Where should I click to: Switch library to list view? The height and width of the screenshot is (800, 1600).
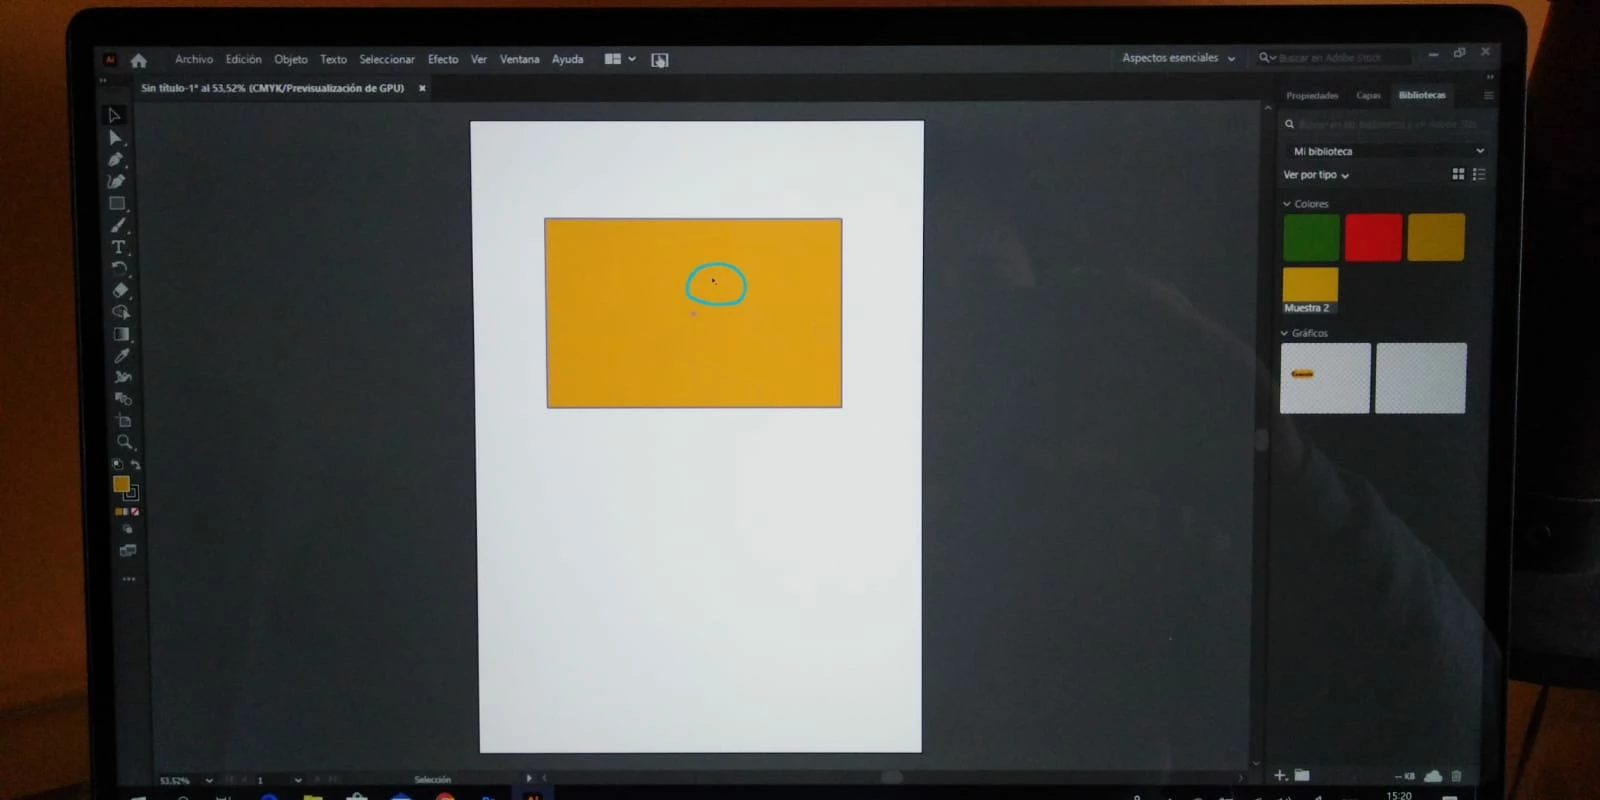coord(1479,174)
